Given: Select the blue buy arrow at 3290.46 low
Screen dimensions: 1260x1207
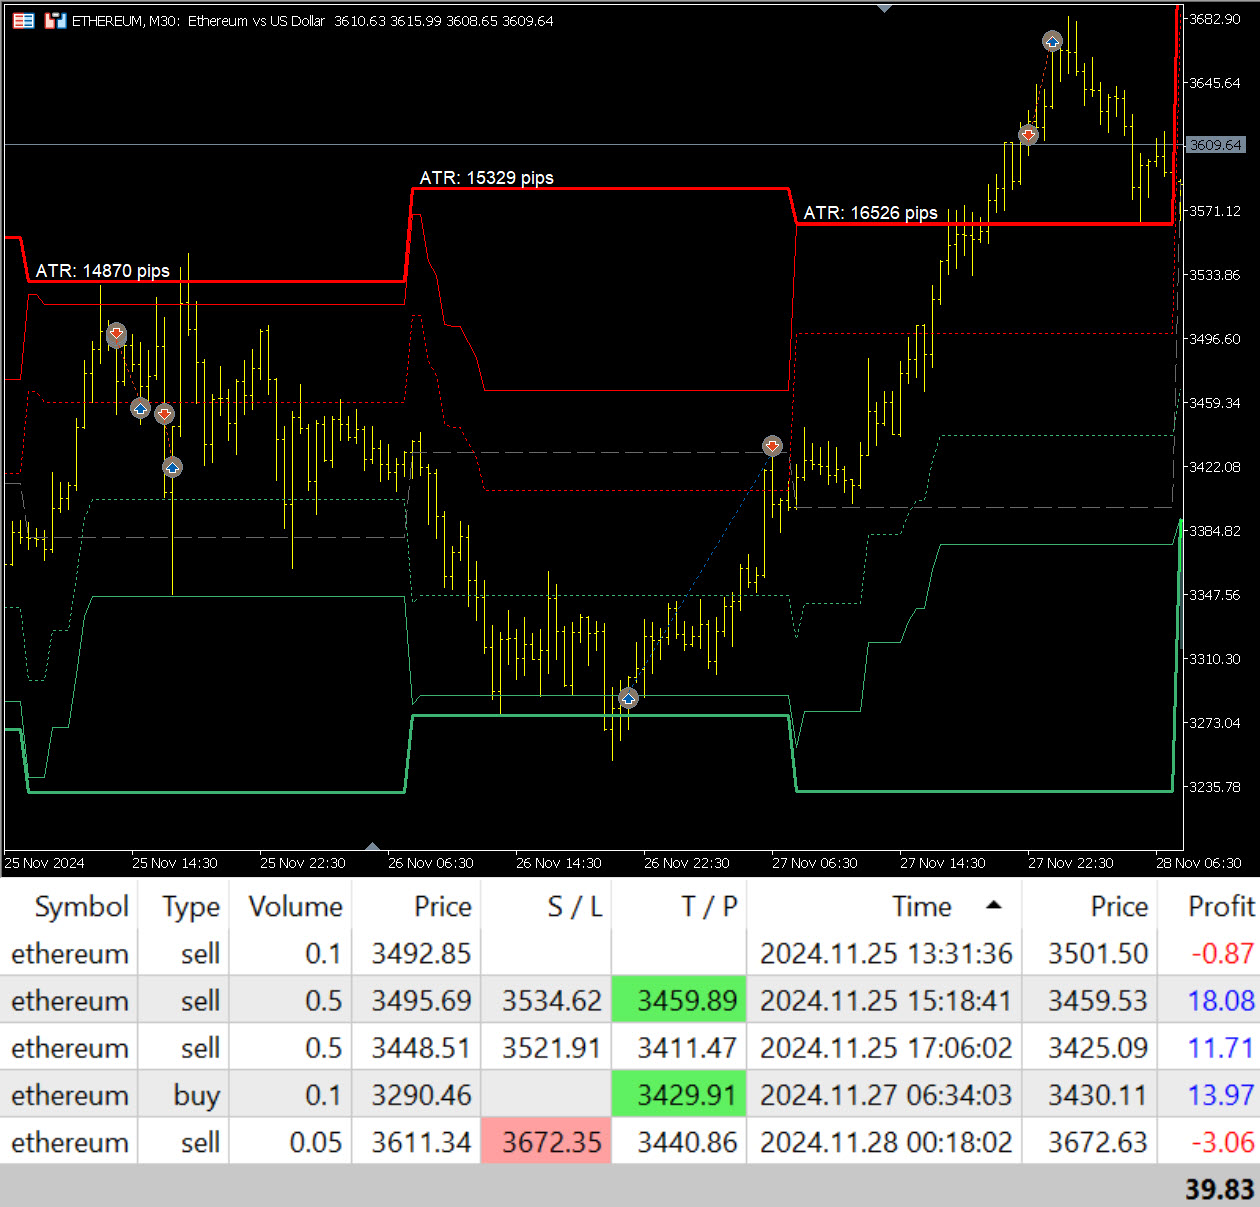Looking at the screenshot, I should [x=628, y=698].
